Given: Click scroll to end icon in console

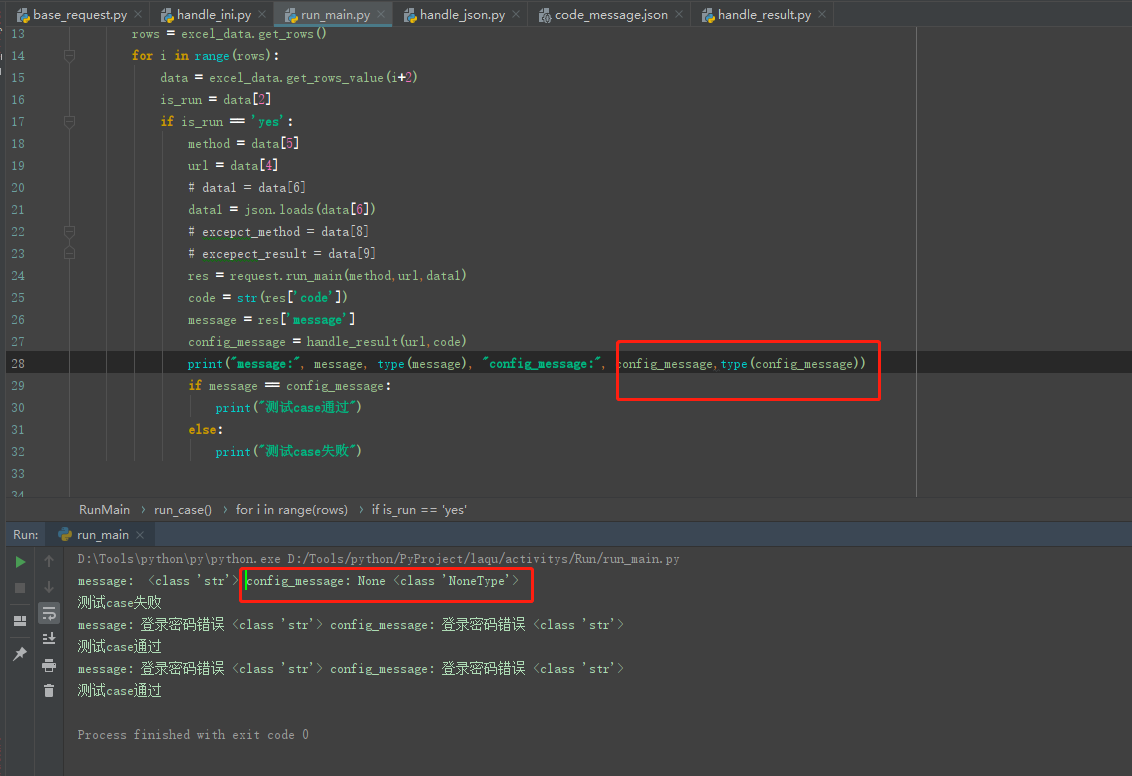Looking at the screenshot, I should click(49, 639).
